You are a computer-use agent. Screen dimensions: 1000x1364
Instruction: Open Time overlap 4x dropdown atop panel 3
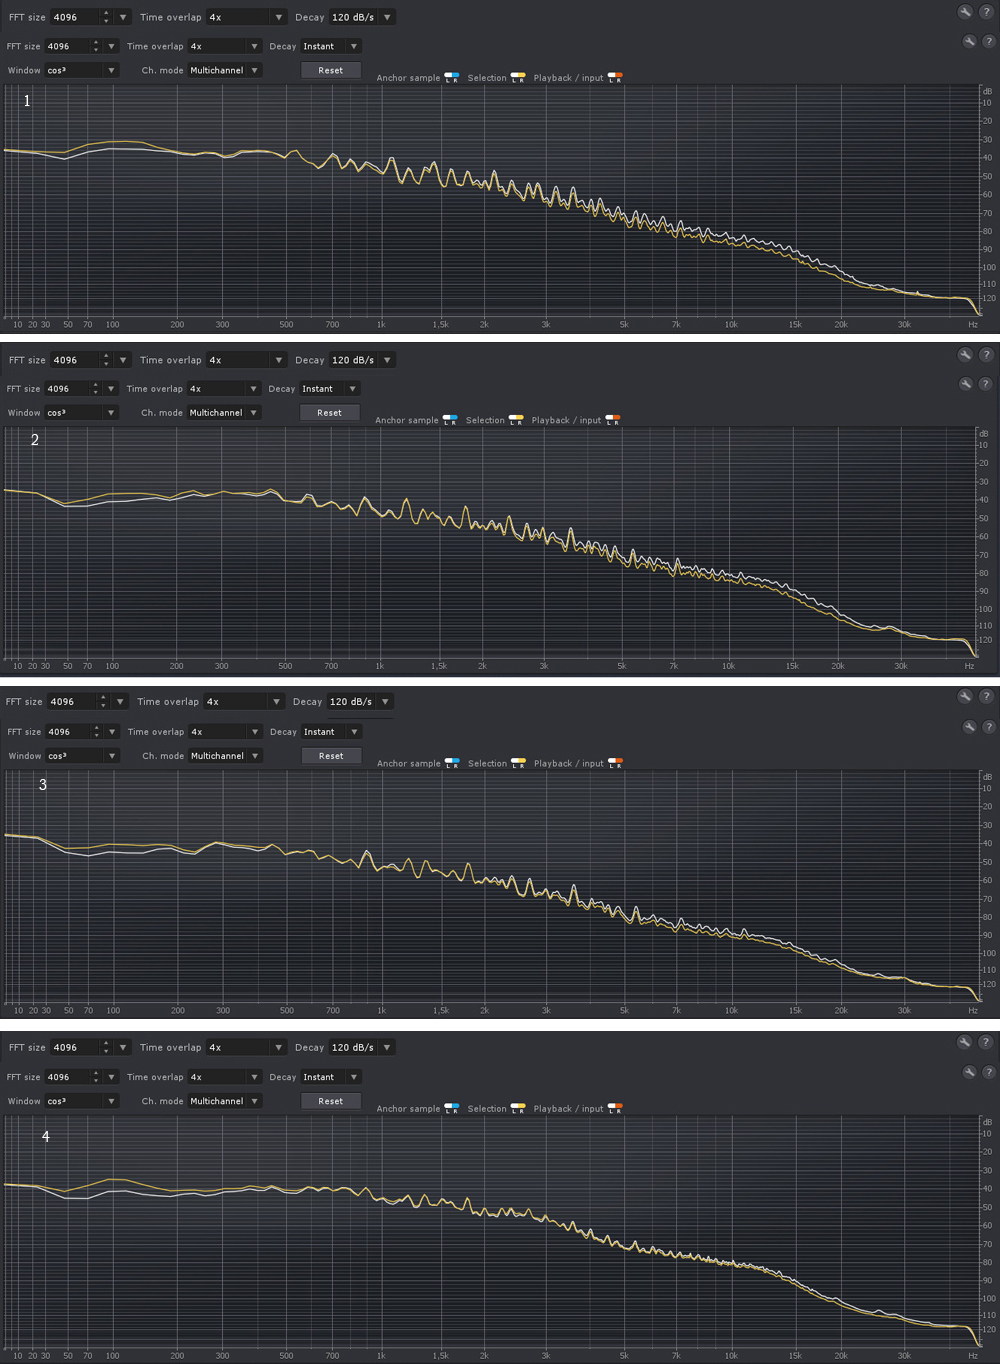234,702
